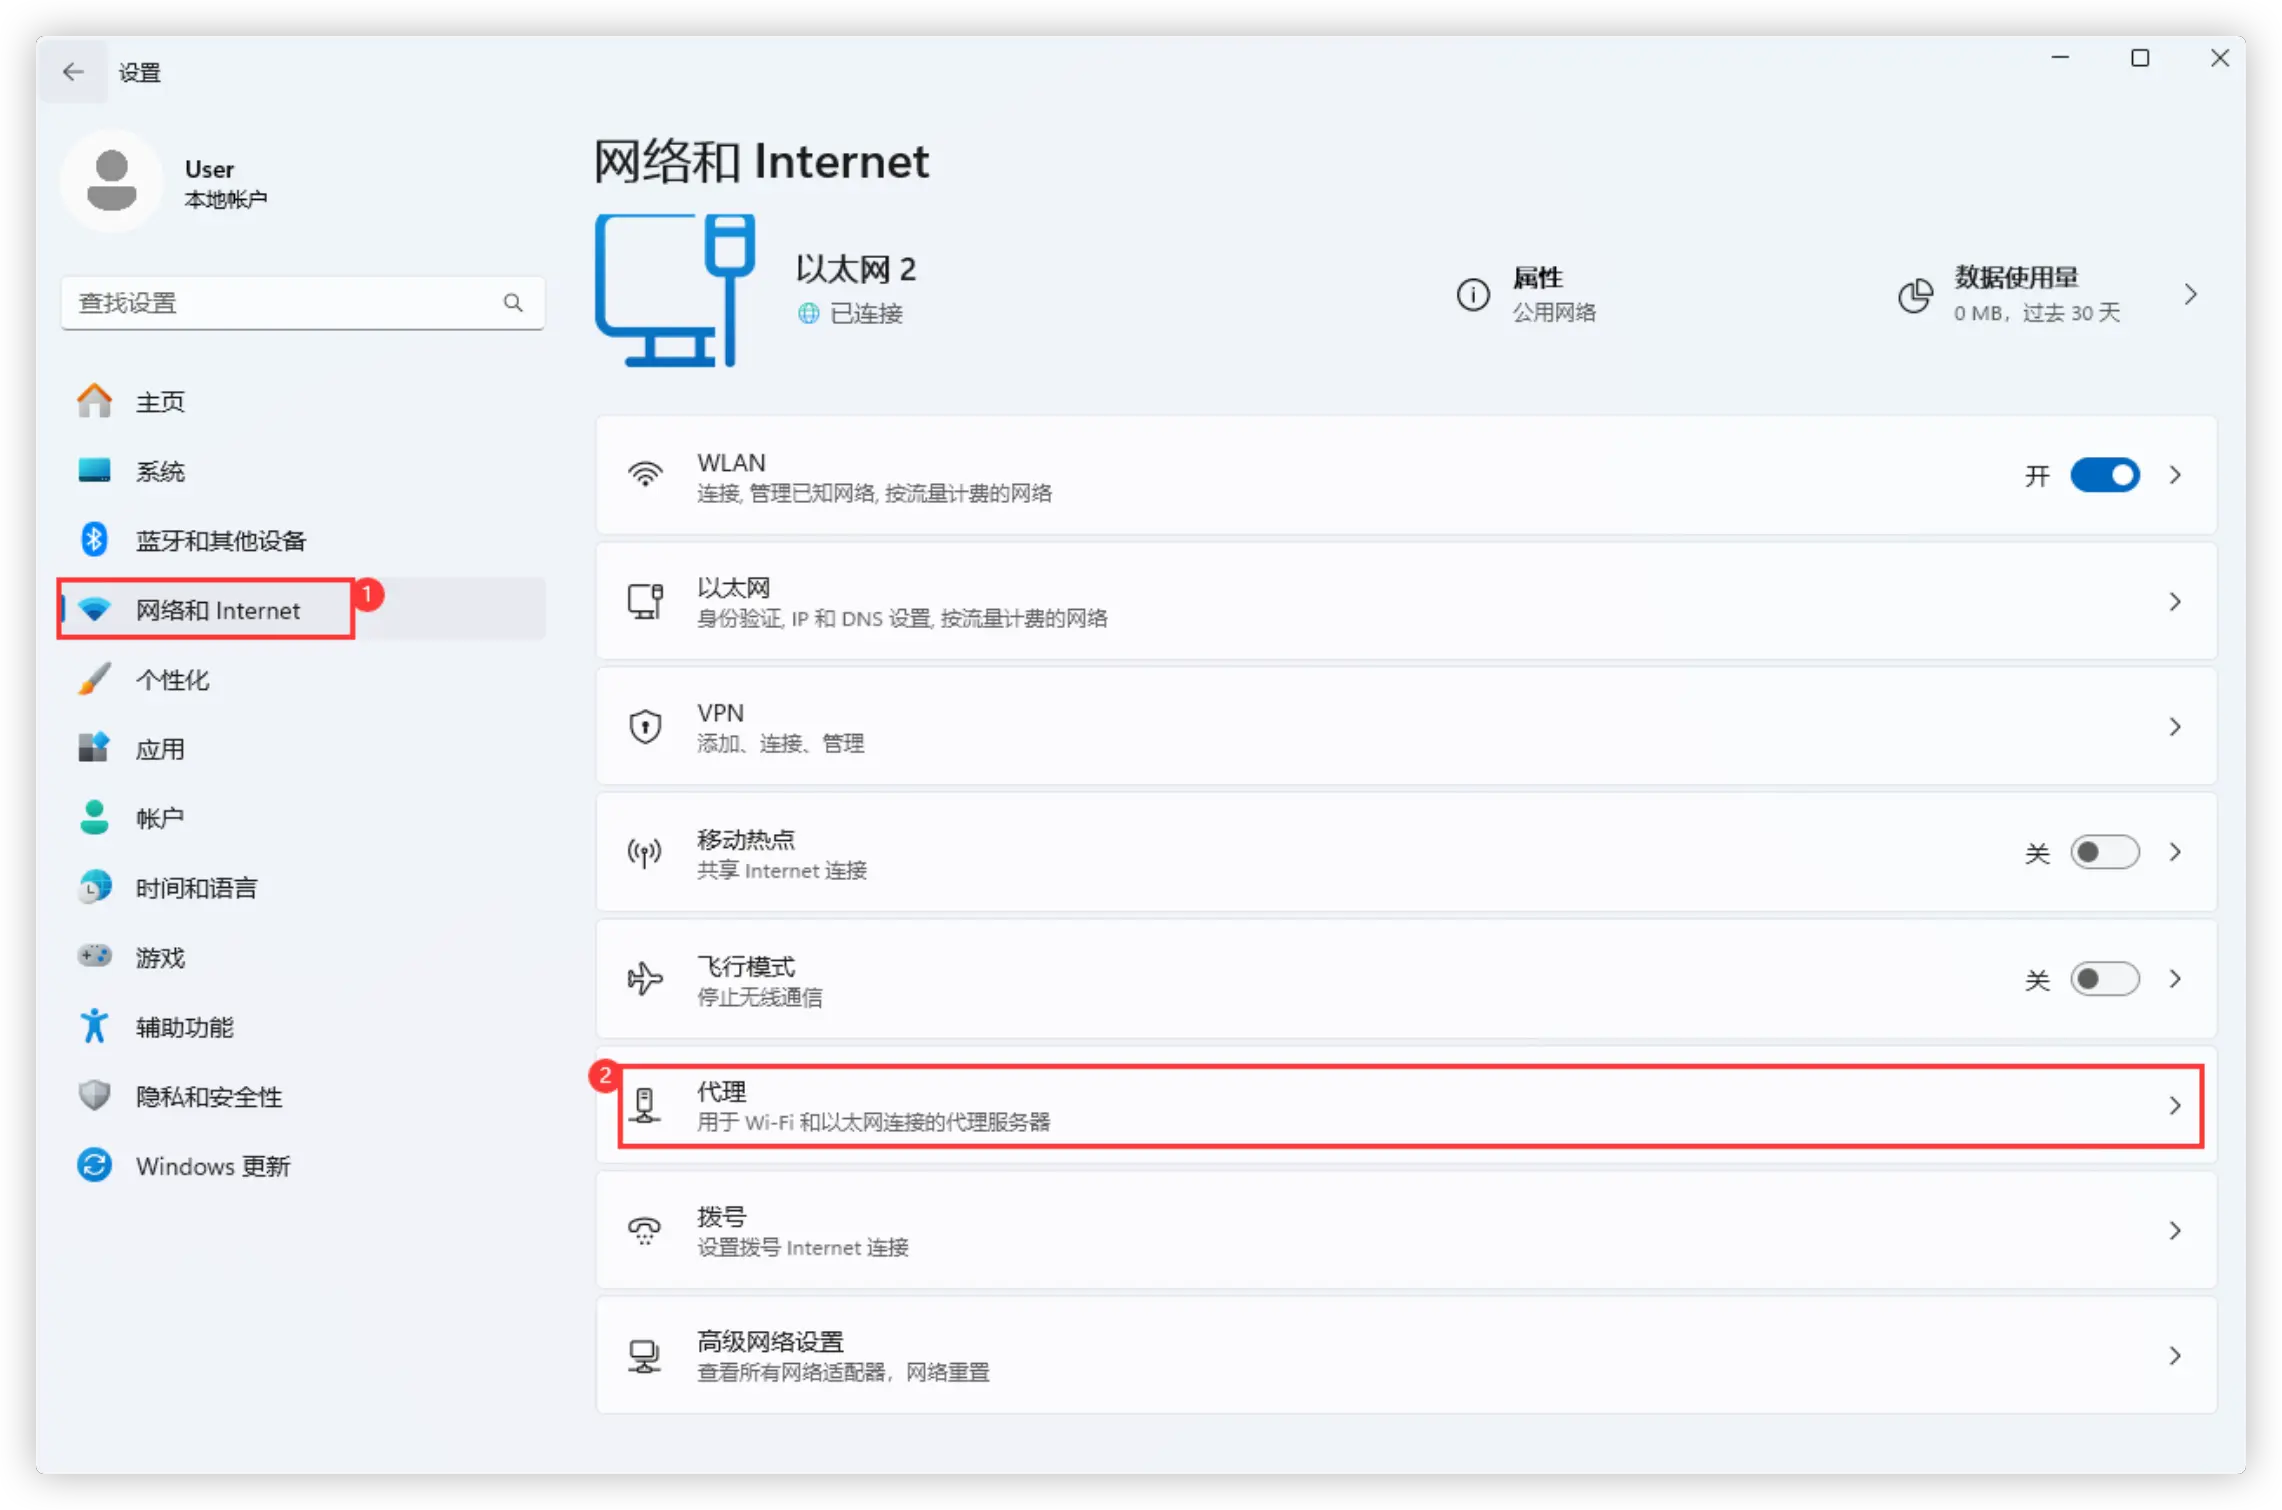This screenshot has width=2282, height=1510.
Task: Click 设置 window title text
Action: coord(139,72)
